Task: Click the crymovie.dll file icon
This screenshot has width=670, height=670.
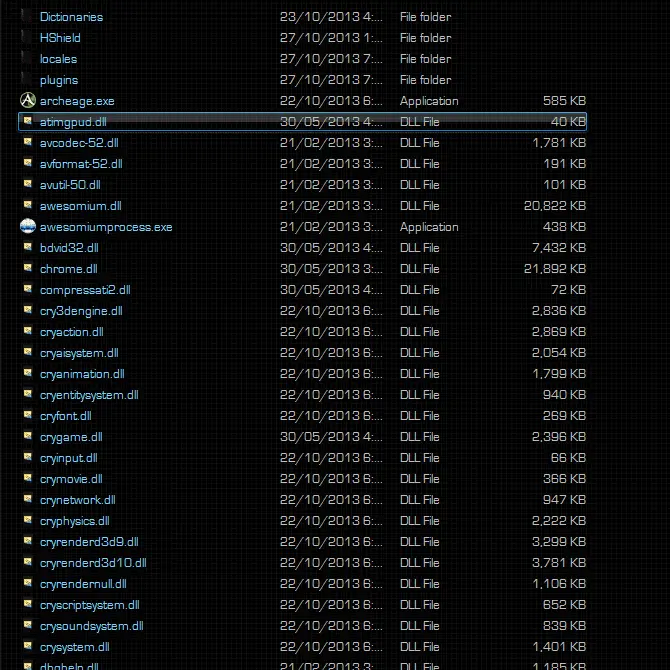Action: [x=28, y=478]
